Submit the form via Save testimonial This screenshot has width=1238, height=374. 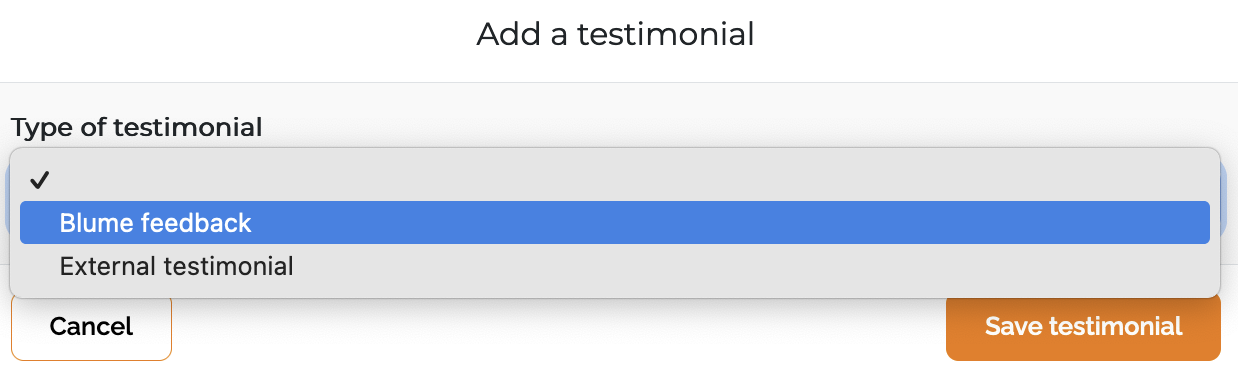(1083, 326)
